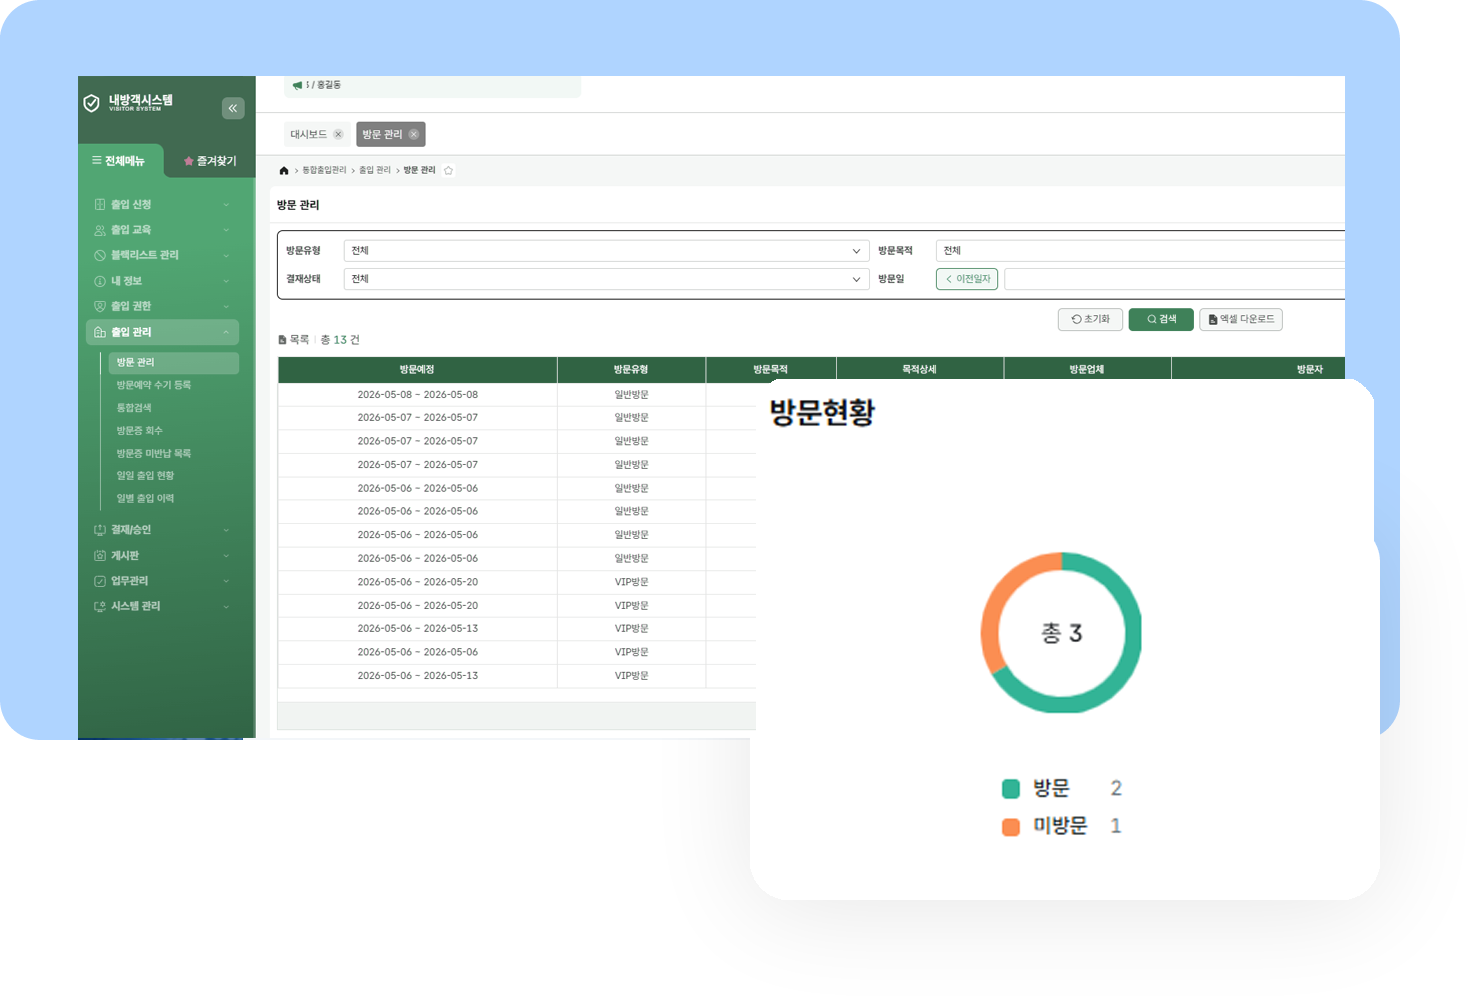Click the 출입 관리 building icon
The height and width of the screenshot is (1008, 1480).
point(99,332)
